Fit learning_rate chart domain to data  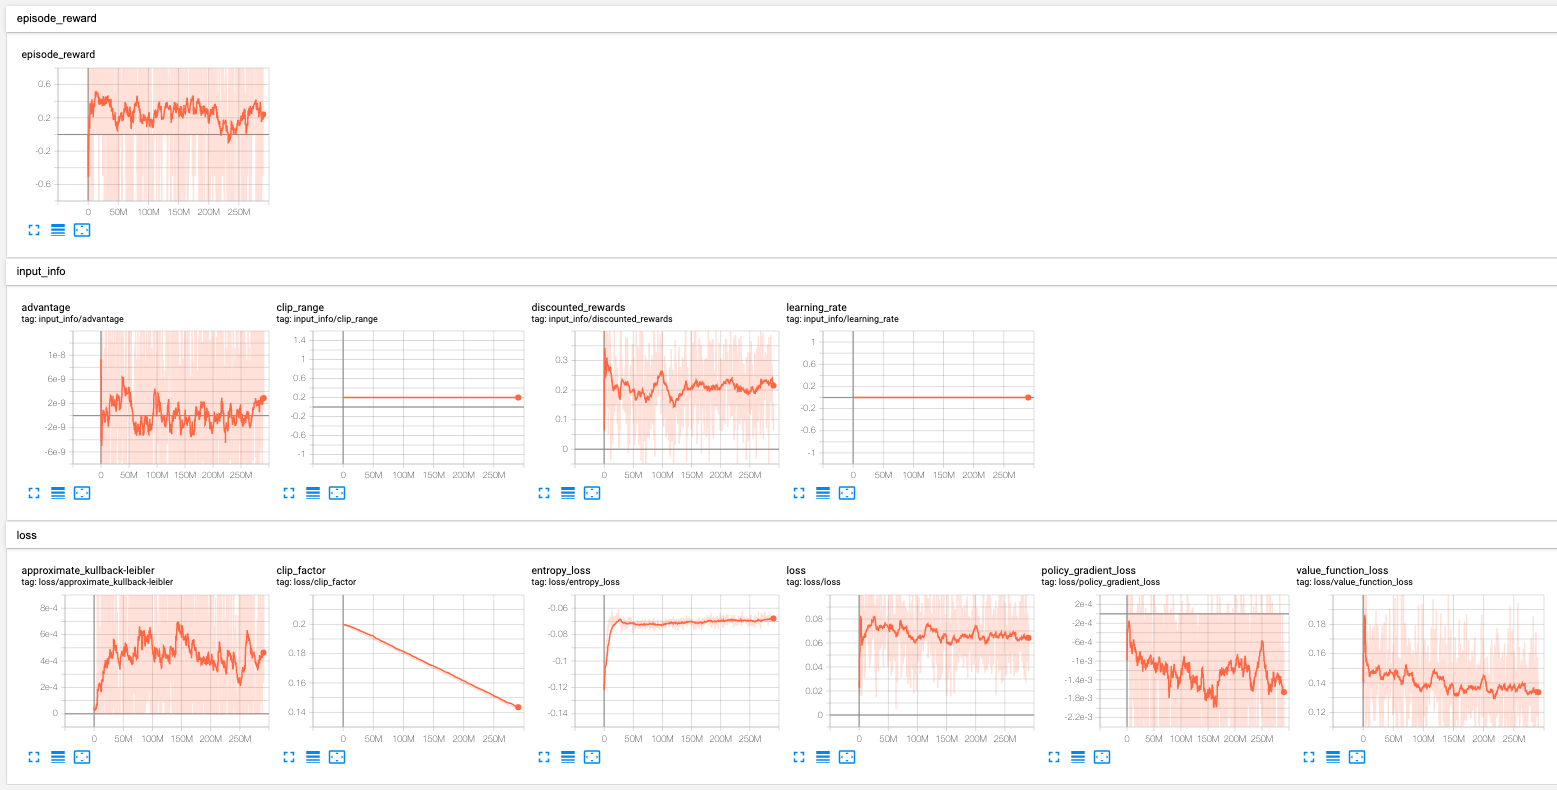pos(847,493)
